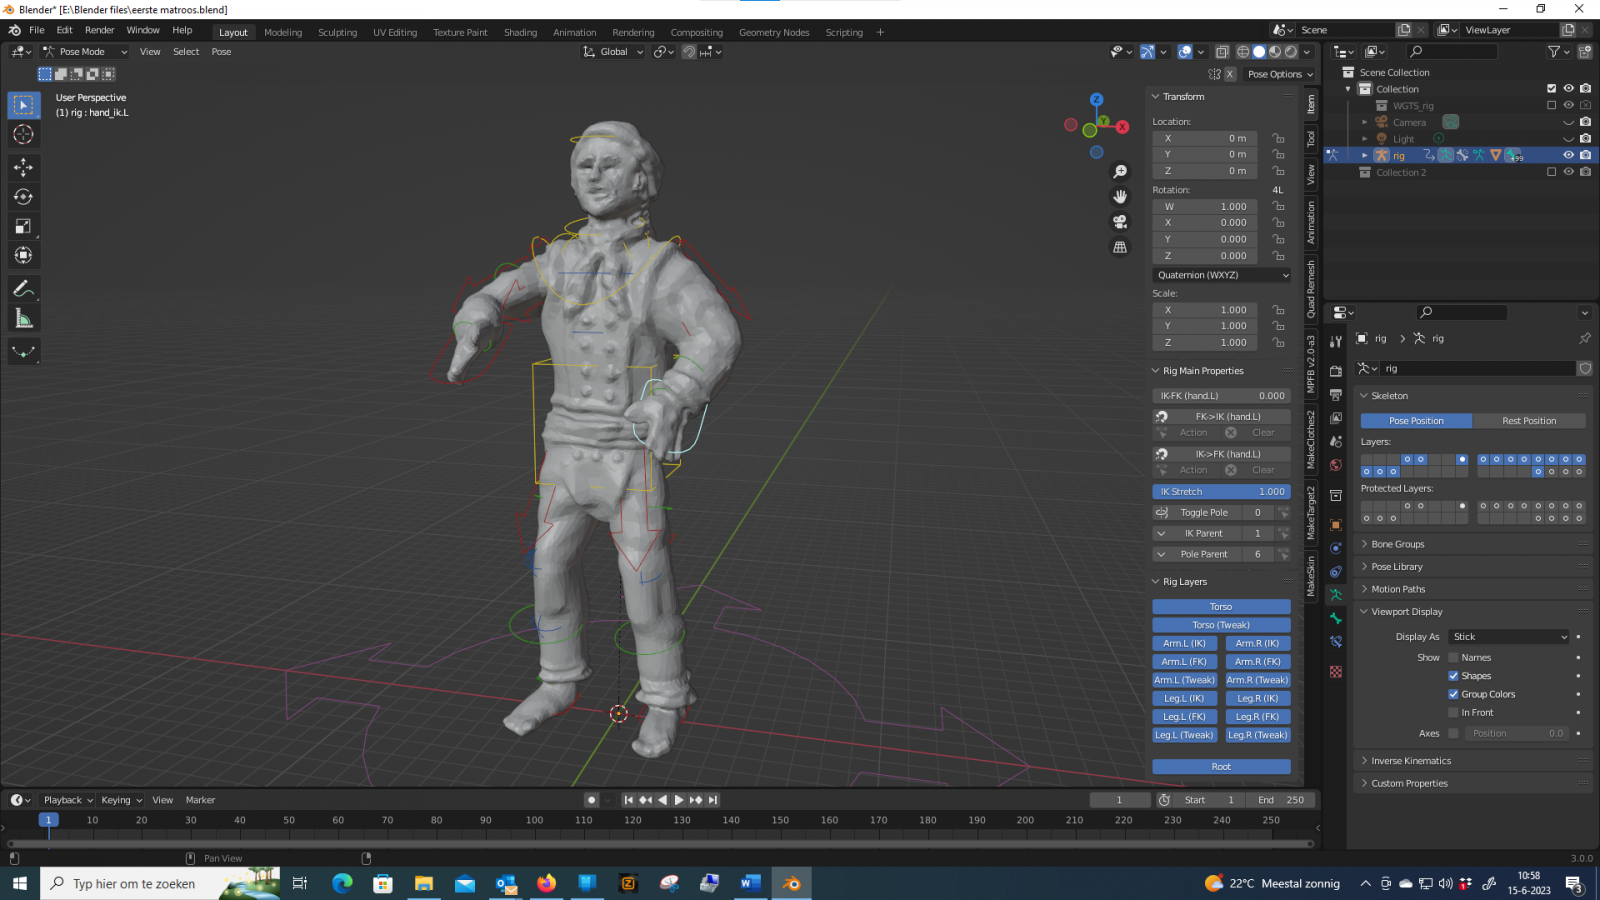Toggle visibility of Collection 2
This screenshot has height=900, width=1600.
pos(1568,172)
